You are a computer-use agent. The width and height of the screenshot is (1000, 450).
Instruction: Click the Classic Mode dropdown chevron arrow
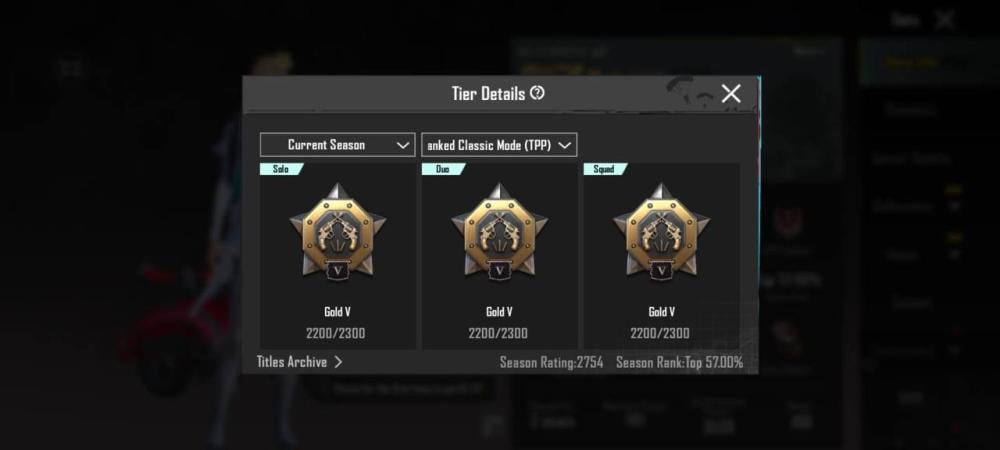pyautogui.click(x=564, y=145)
